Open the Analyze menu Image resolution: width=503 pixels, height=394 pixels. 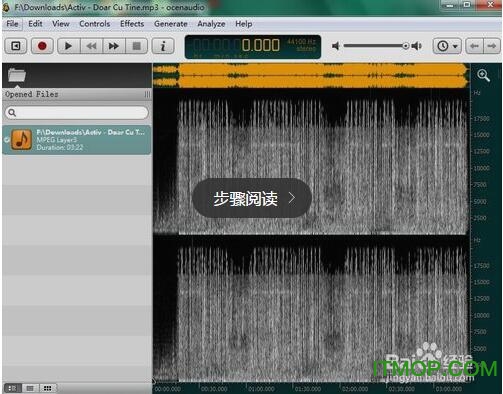click(x=211, y=24)
